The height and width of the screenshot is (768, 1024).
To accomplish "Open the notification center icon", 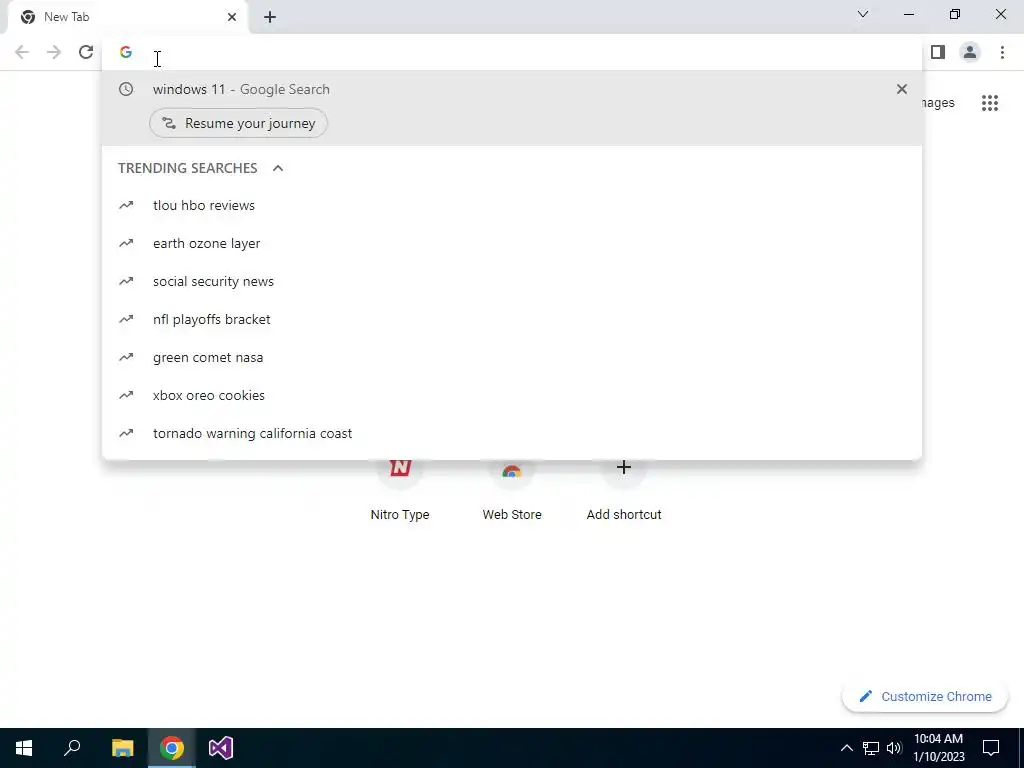I will click(991, 748).
